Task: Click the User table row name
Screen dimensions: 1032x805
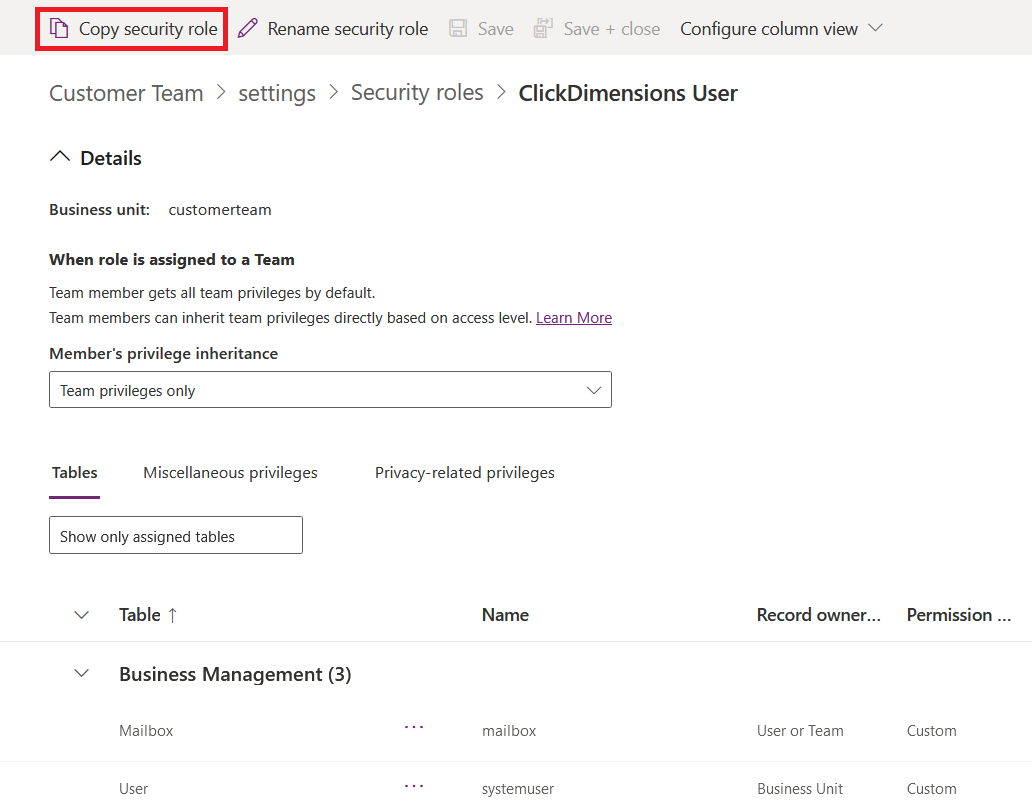Action: pos(134,789)
